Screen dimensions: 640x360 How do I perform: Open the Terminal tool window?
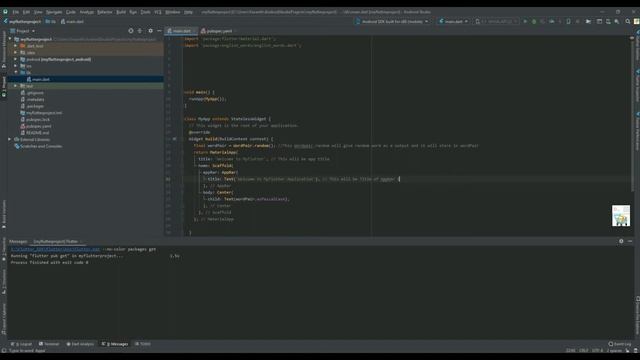pyautogui.click(x=49, y=344)
